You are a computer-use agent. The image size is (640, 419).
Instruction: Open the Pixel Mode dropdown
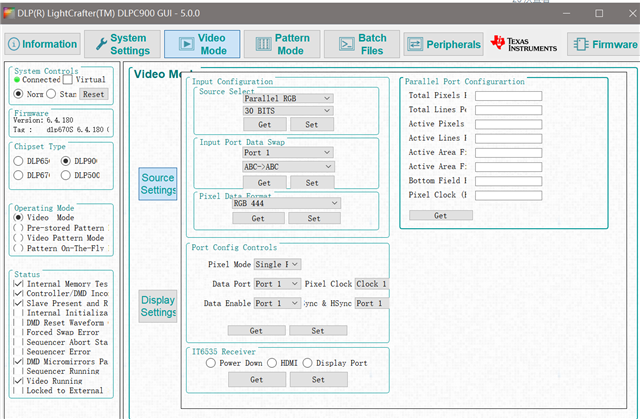coord(277,264)
